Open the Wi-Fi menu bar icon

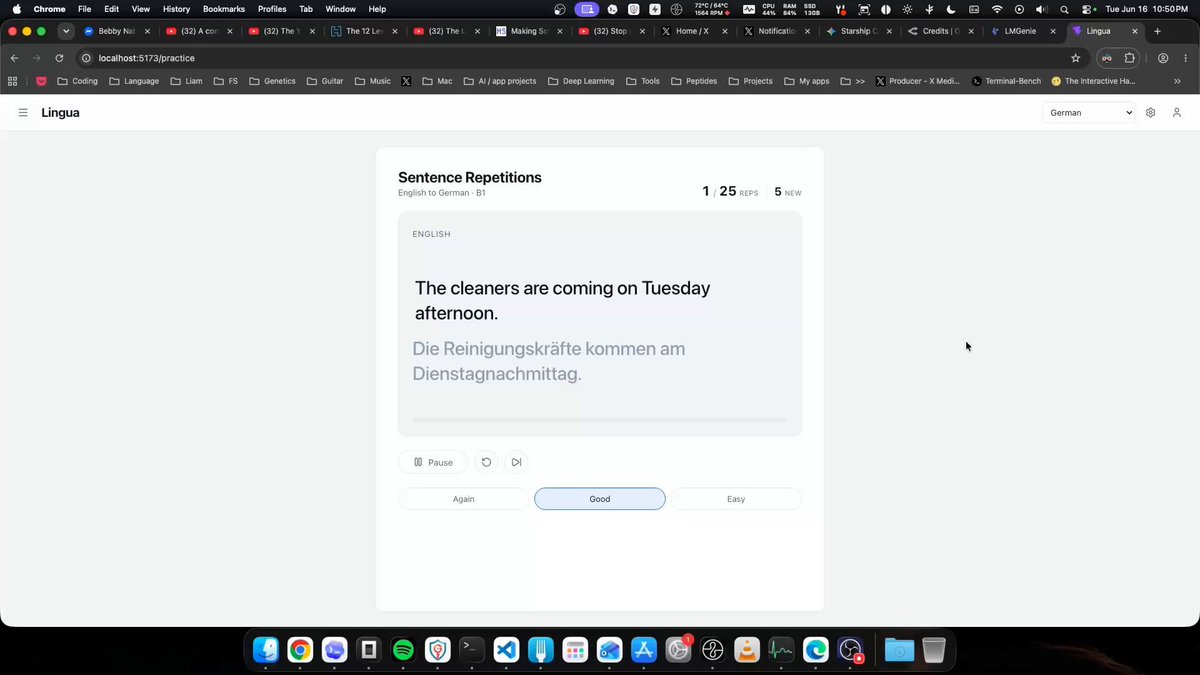pyautogui.click(x=996, y=9)
